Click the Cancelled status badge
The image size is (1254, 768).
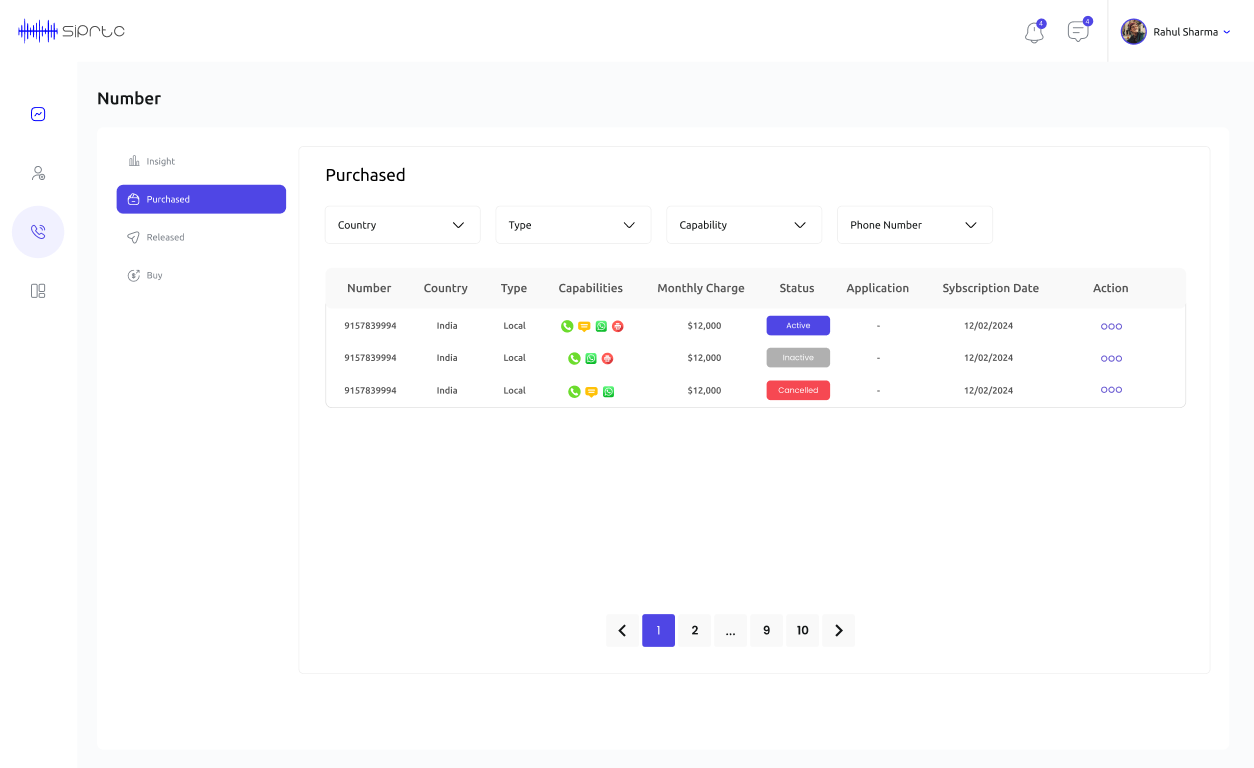pyautogui.click(x=797, y=390)
